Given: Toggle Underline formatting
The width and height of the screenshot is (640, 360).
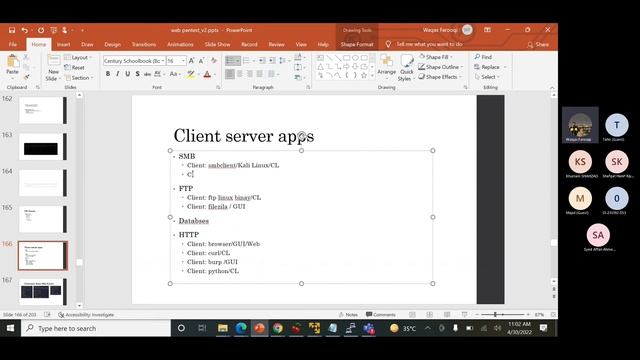Looking at the screenshot, I should click(x=127, y=74).
